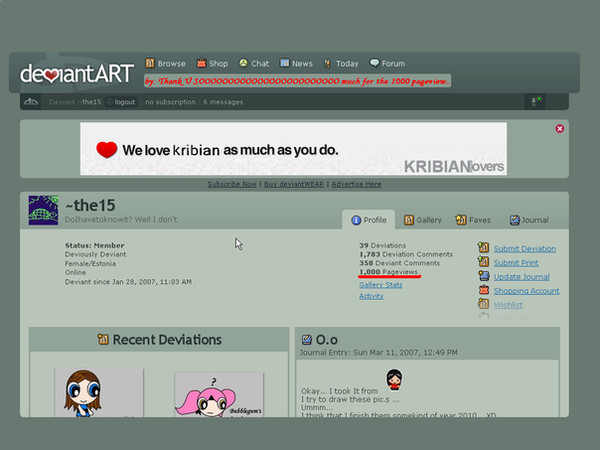Click the journal avatar of black-haired girl
The width and height of the screenshot is (600, 450).
pyautogui.click(x=394, y=379)
